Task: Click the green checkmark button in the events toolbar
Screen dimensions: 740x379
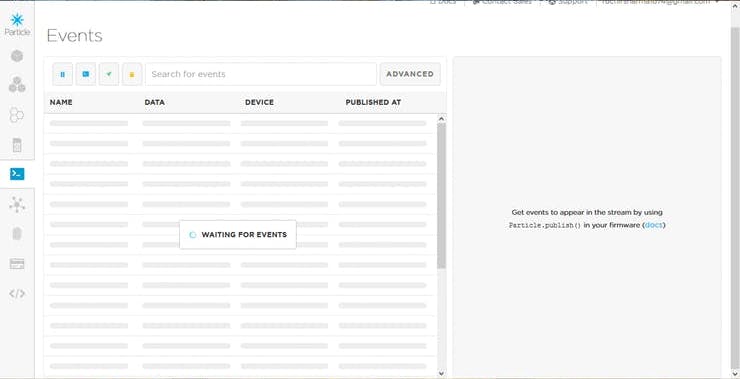Action: point(109,74)
